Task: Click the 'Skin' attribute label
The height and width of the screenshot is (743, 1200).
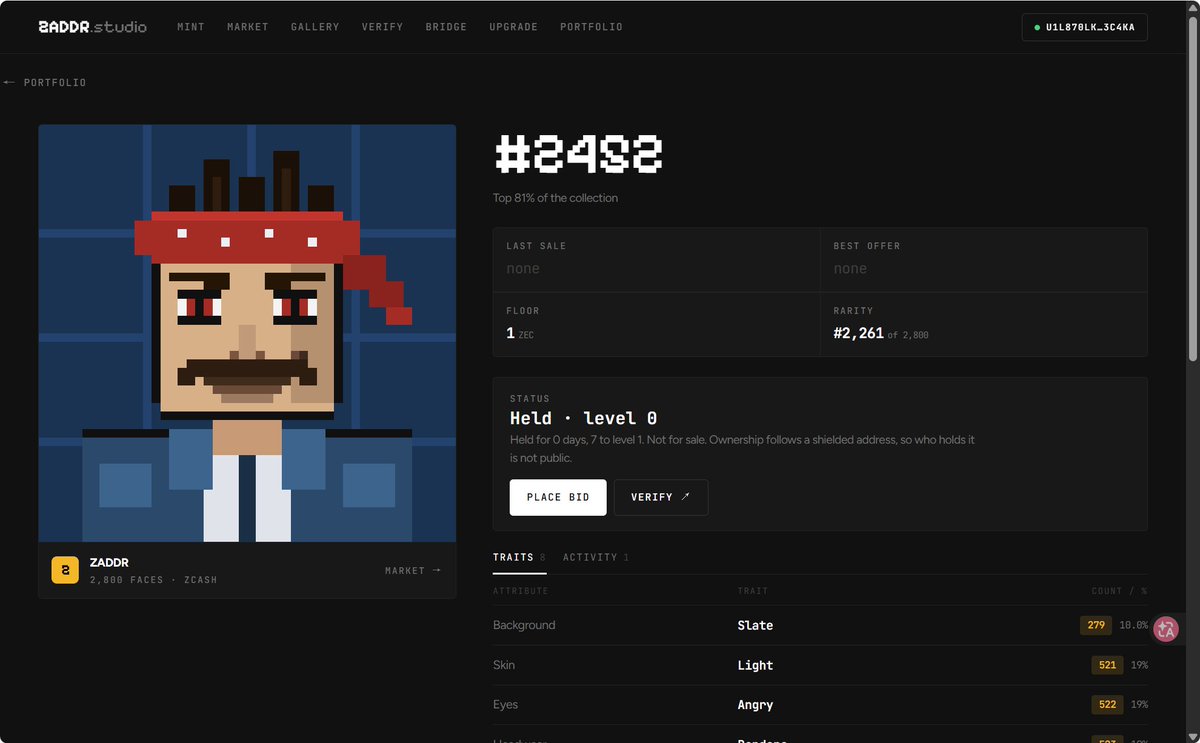Action: (504, 665)
